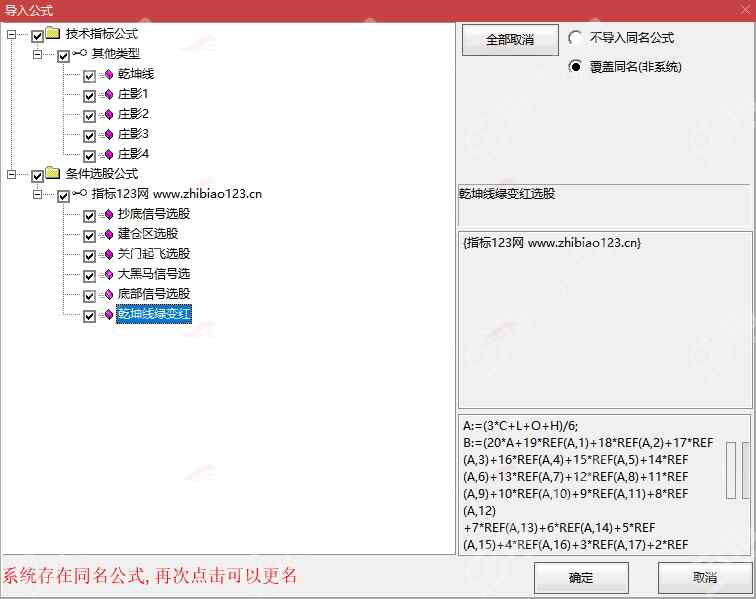Screen dimensions: 756x599
Task: Collapse the 其他类型 tree branch
Action: click(x=37, y=55)
